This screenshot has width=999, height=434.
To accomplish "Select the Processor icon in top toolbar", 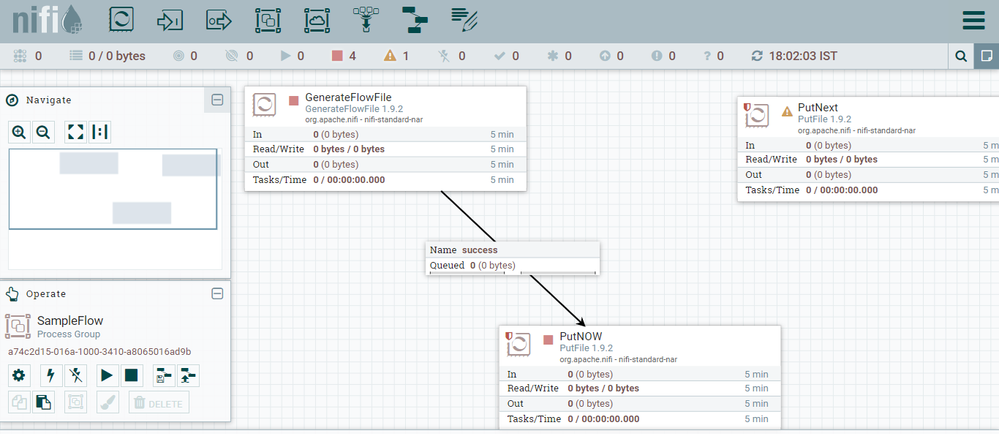I will click(120, 20).
